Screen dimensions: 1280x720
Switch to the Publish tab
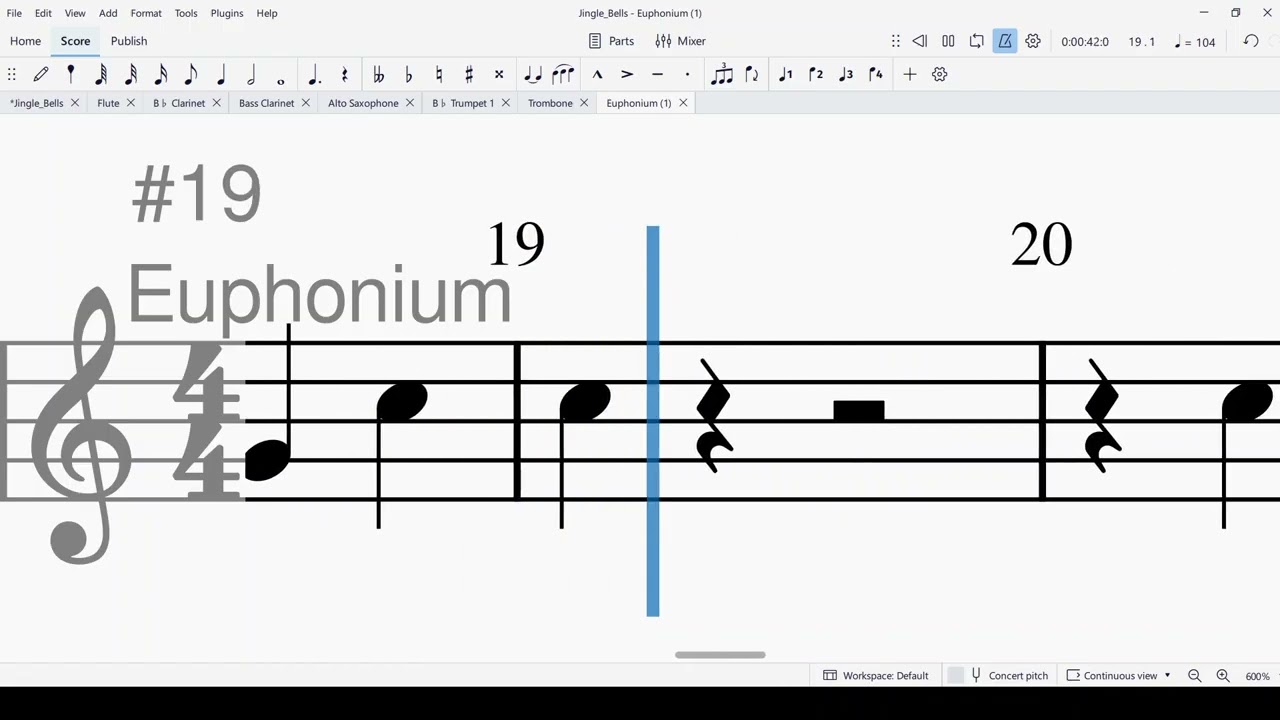point(129,41)
